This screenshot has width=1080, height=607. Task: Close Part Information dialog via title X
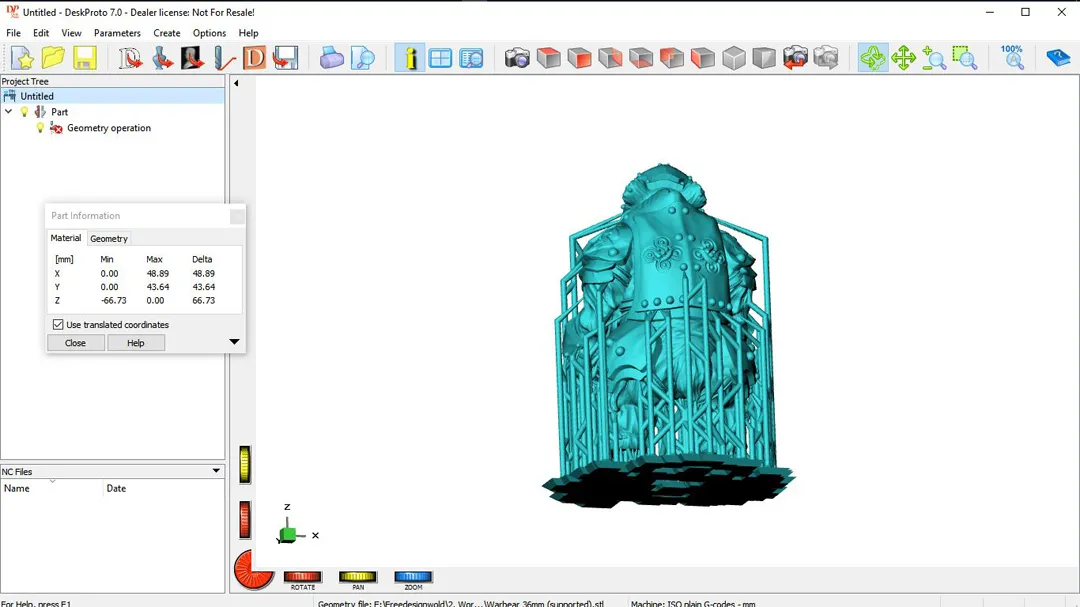point(237,216)
